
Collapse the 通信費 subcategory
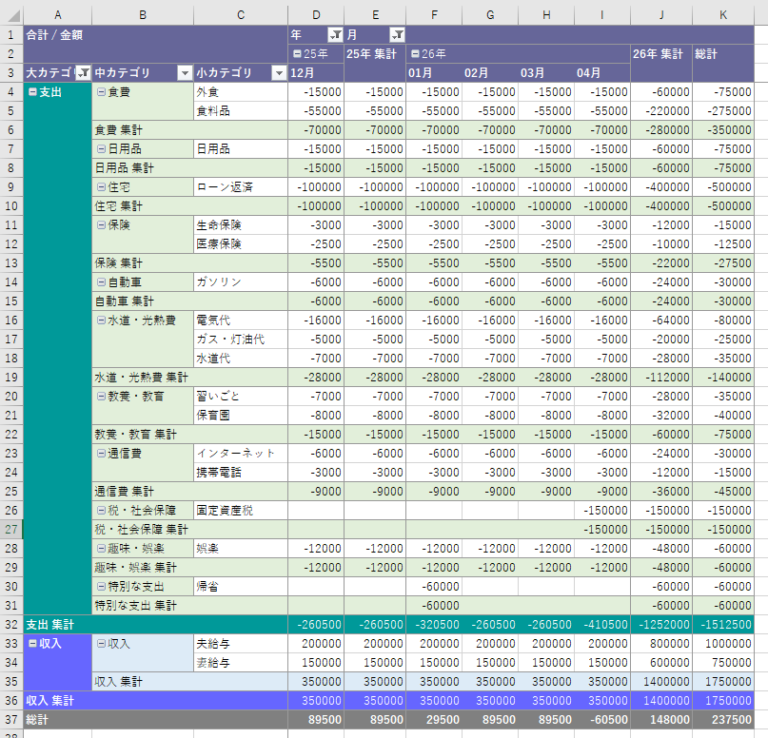[x=101, y=453]
